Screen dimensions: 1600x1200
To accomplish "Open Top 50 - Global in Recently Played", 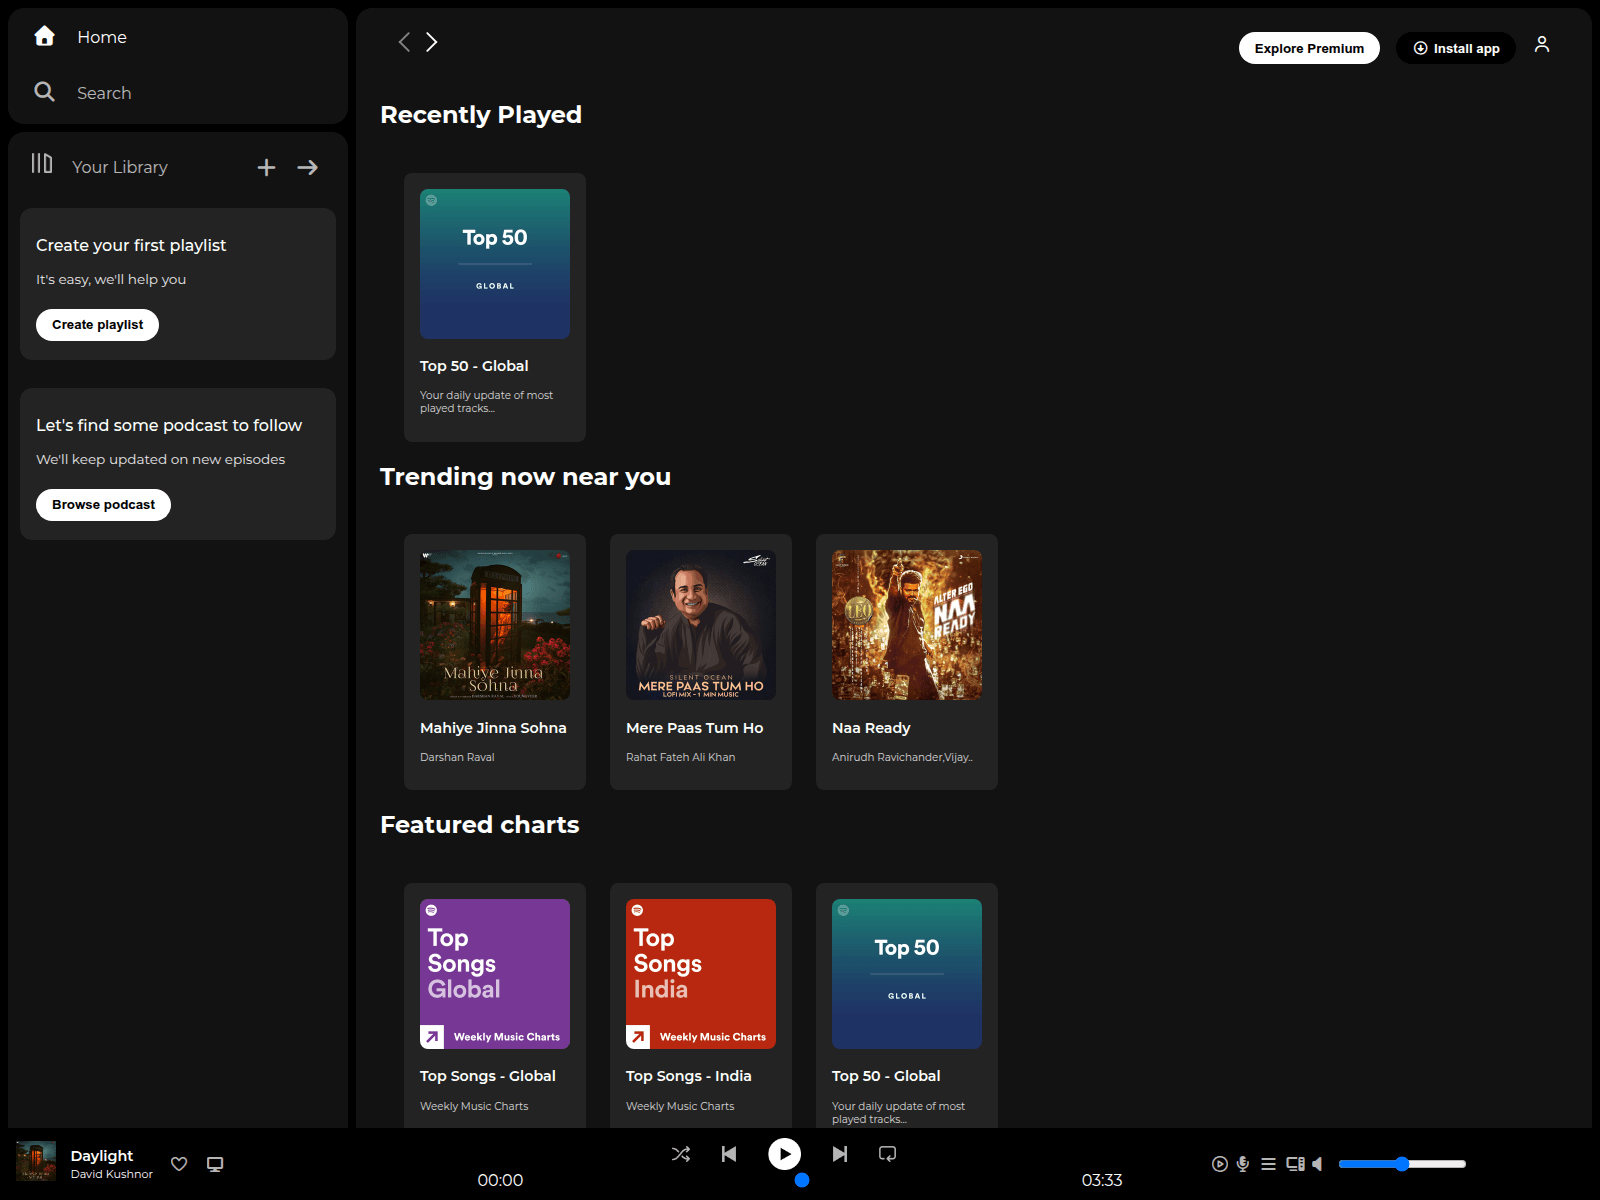I will tap(495, 307).
